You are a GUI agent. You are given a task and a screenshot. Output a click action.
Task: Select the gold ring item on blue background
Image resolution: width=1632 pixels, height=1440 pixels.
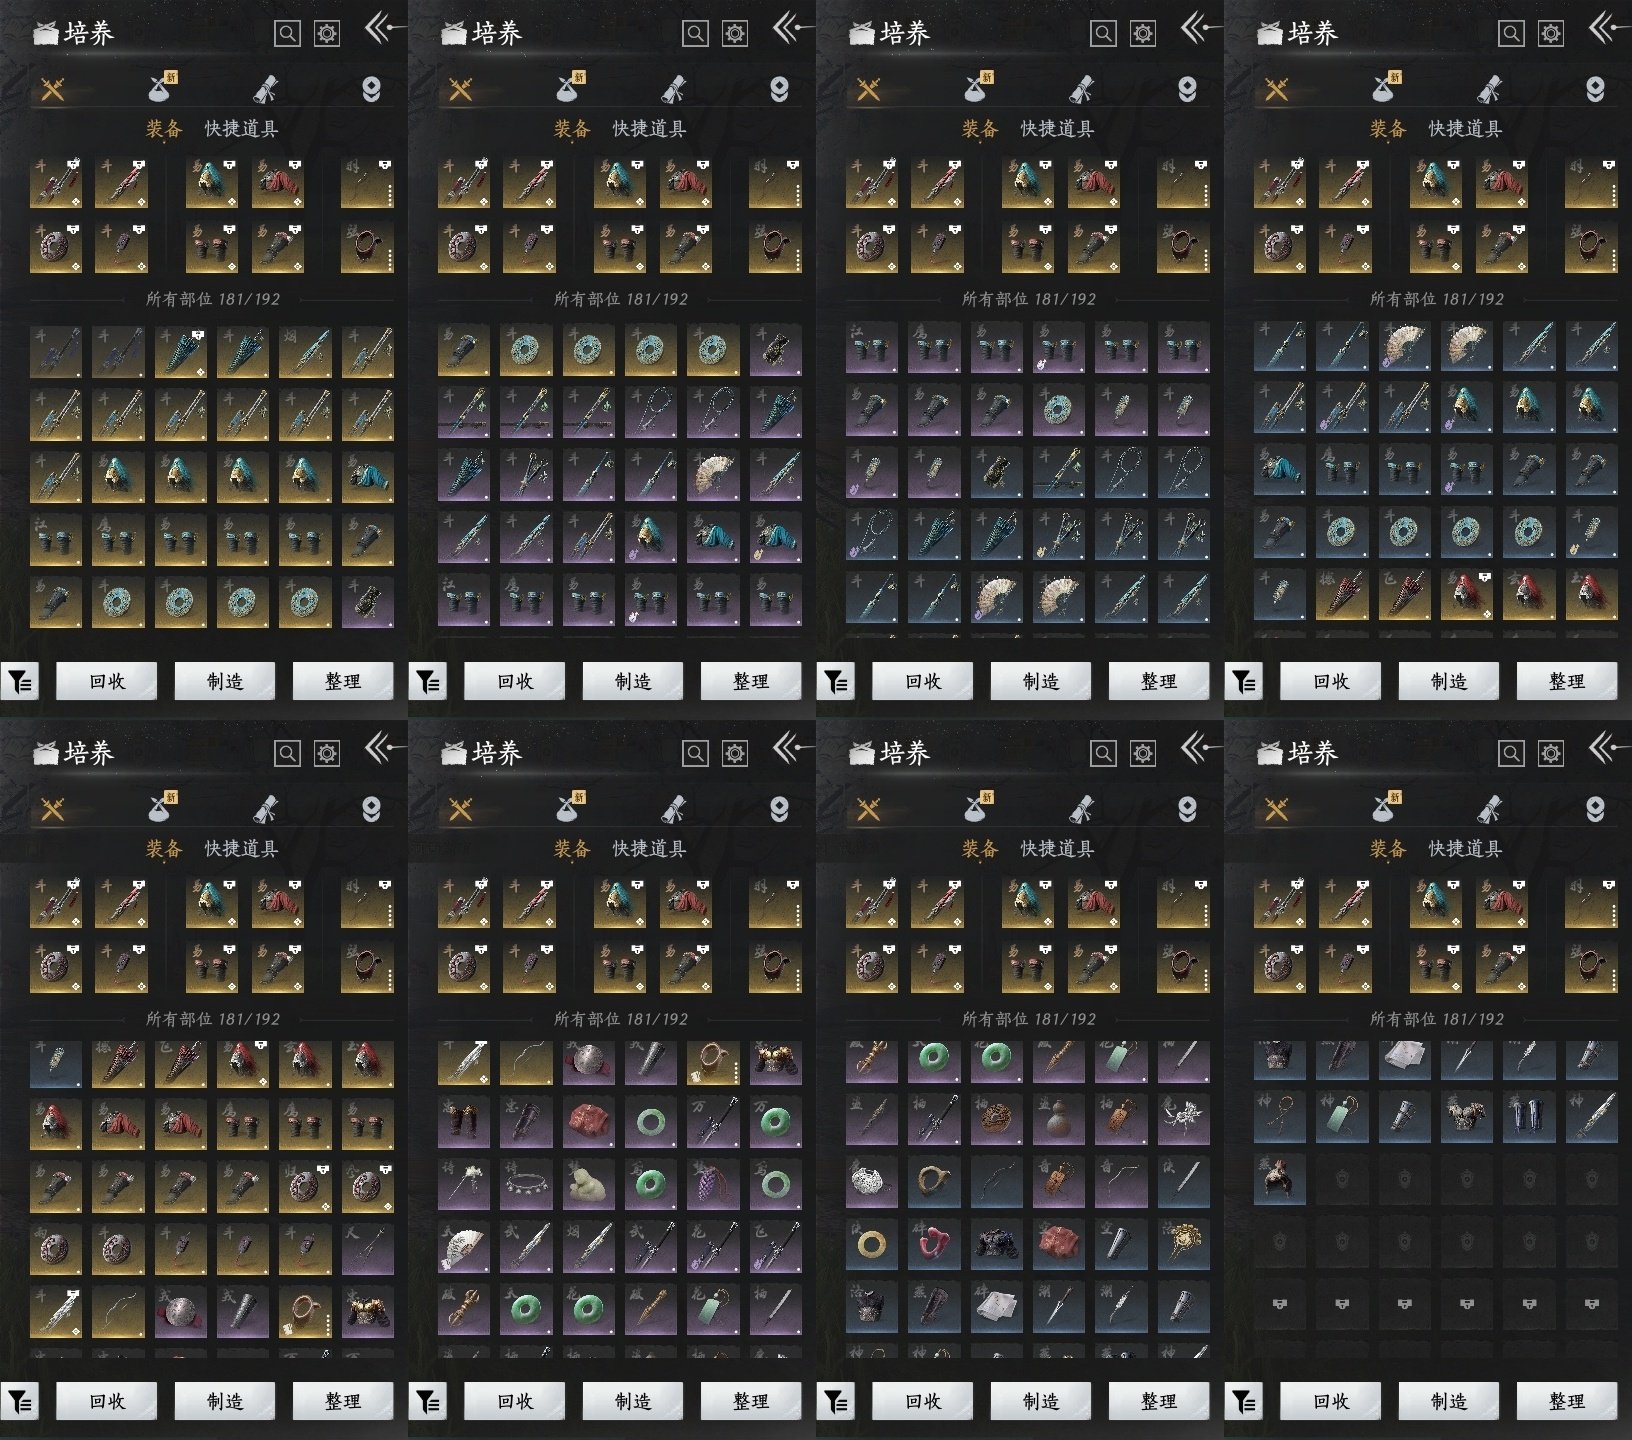pyautogui.click(x=872, y=1243)
